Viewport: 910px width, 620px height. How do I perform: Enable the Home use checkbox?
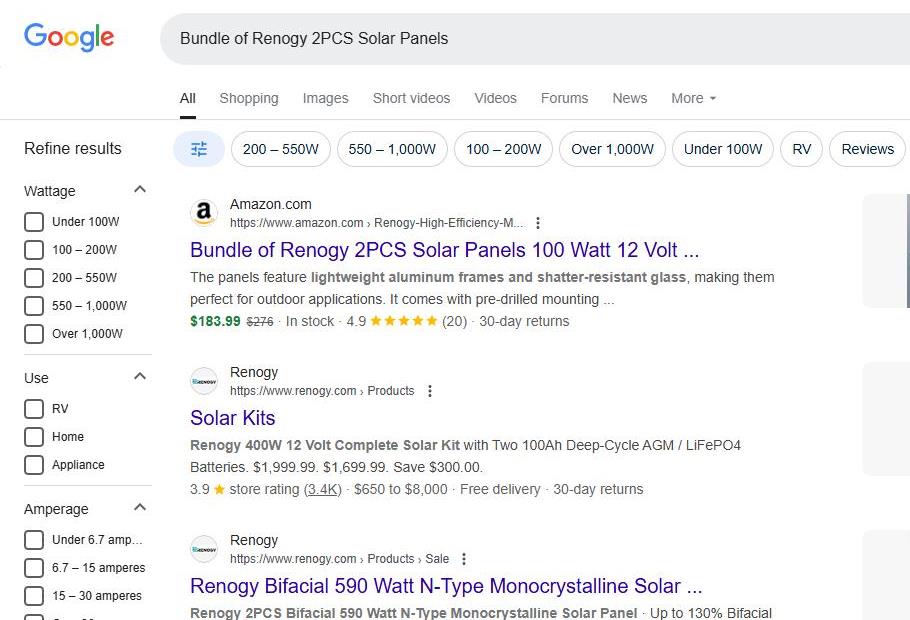click(x=34, y=437)
